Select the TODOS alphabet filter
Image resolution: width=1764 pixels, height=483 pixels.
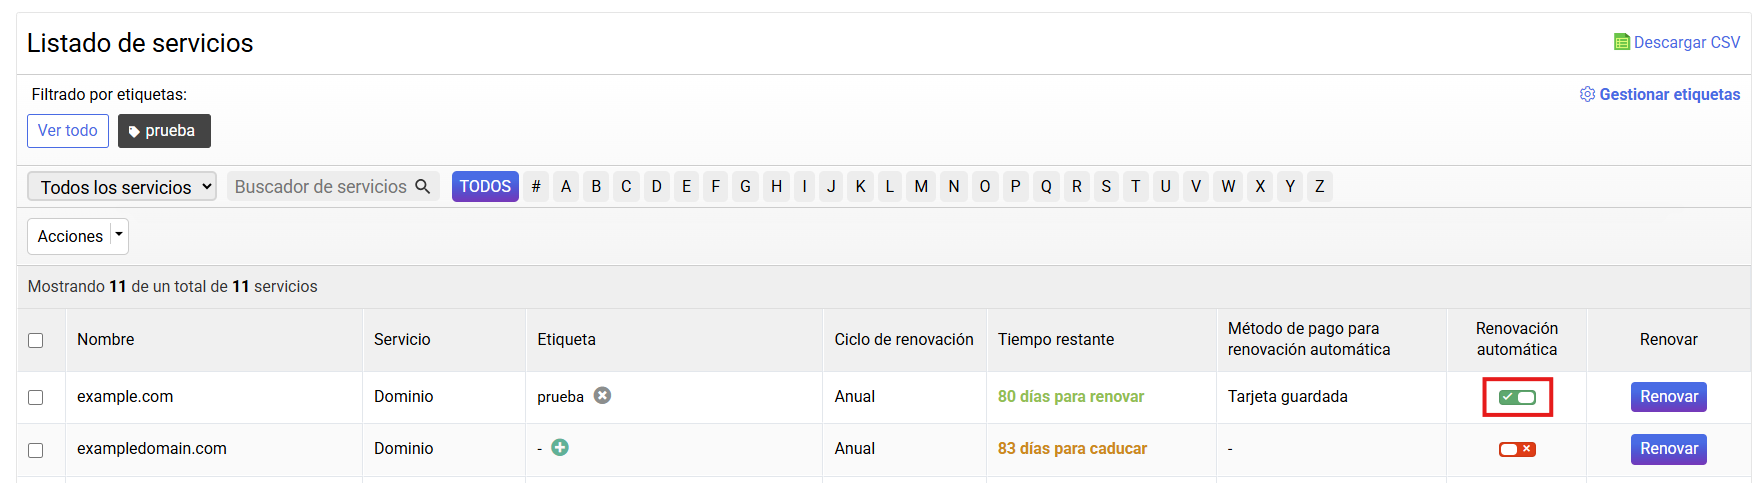point(485,186)
